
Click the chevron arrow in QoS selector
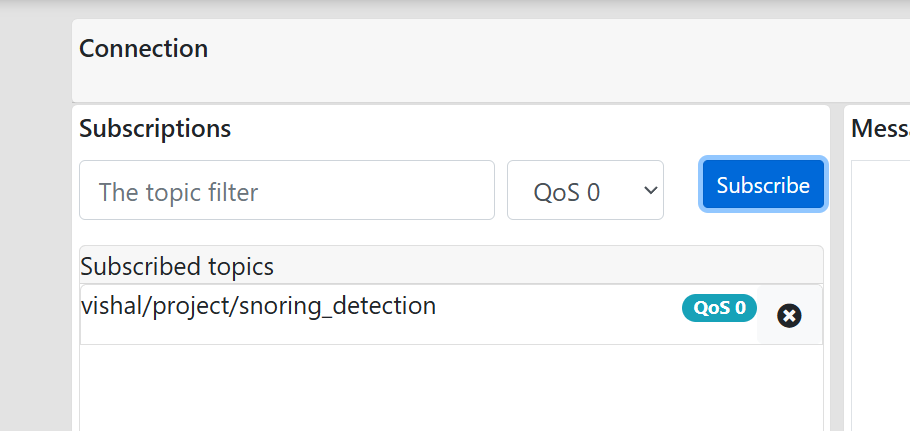(x=651, y=190)
